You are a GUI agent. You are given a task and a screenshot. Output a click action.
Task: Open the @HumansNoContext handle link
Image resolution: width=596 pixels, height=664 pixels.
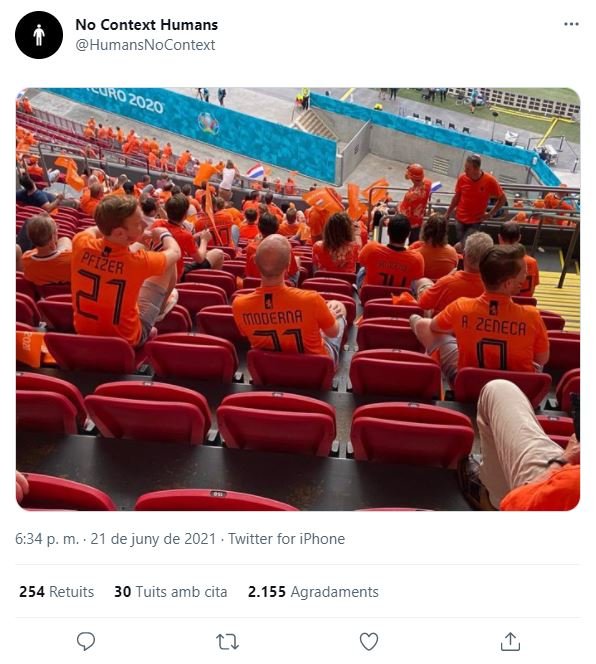point(145,45)
